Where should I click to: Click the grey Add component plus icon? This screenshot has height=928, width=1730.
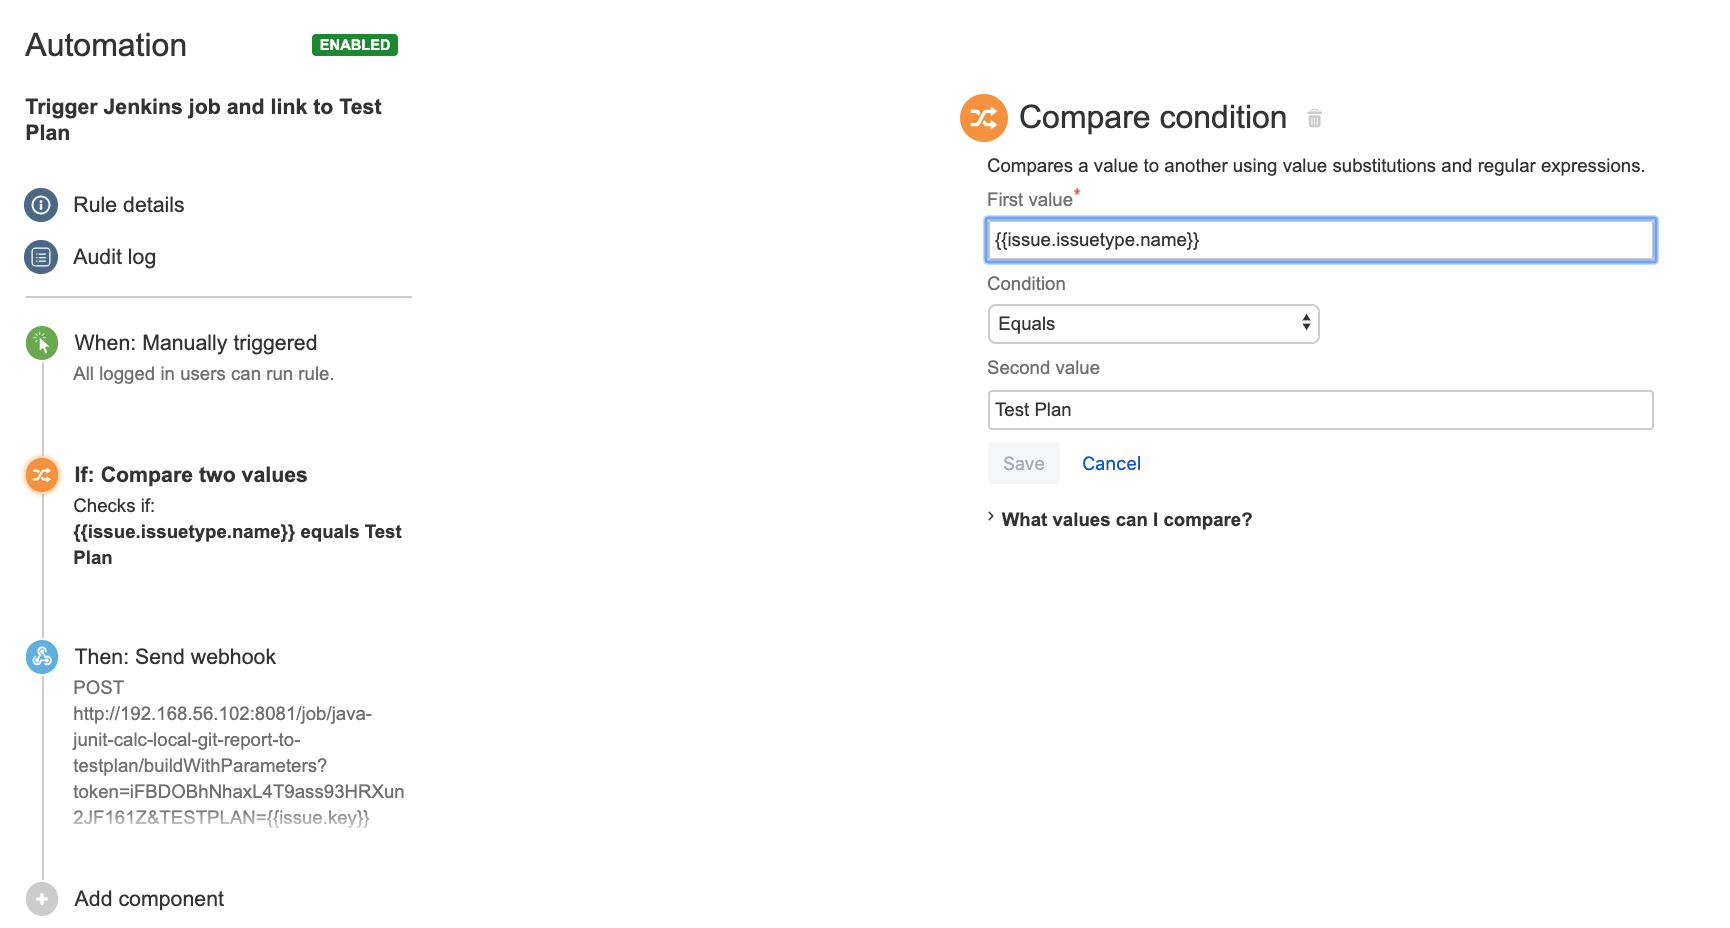pyautogui.click(x=42, y=899)
